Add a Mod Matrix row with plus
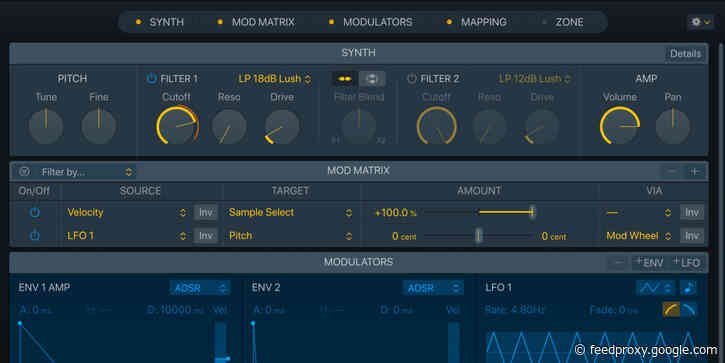 tap(694, 172)
